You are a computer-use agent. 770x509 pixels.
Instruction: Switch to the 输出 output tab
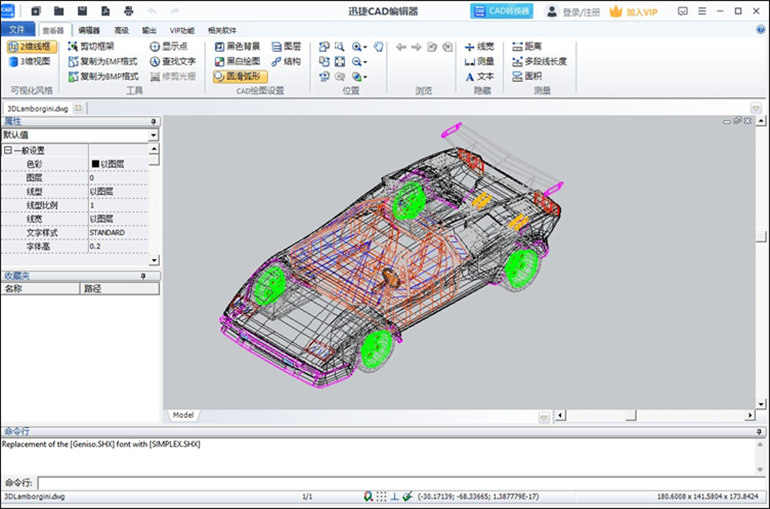149,30
